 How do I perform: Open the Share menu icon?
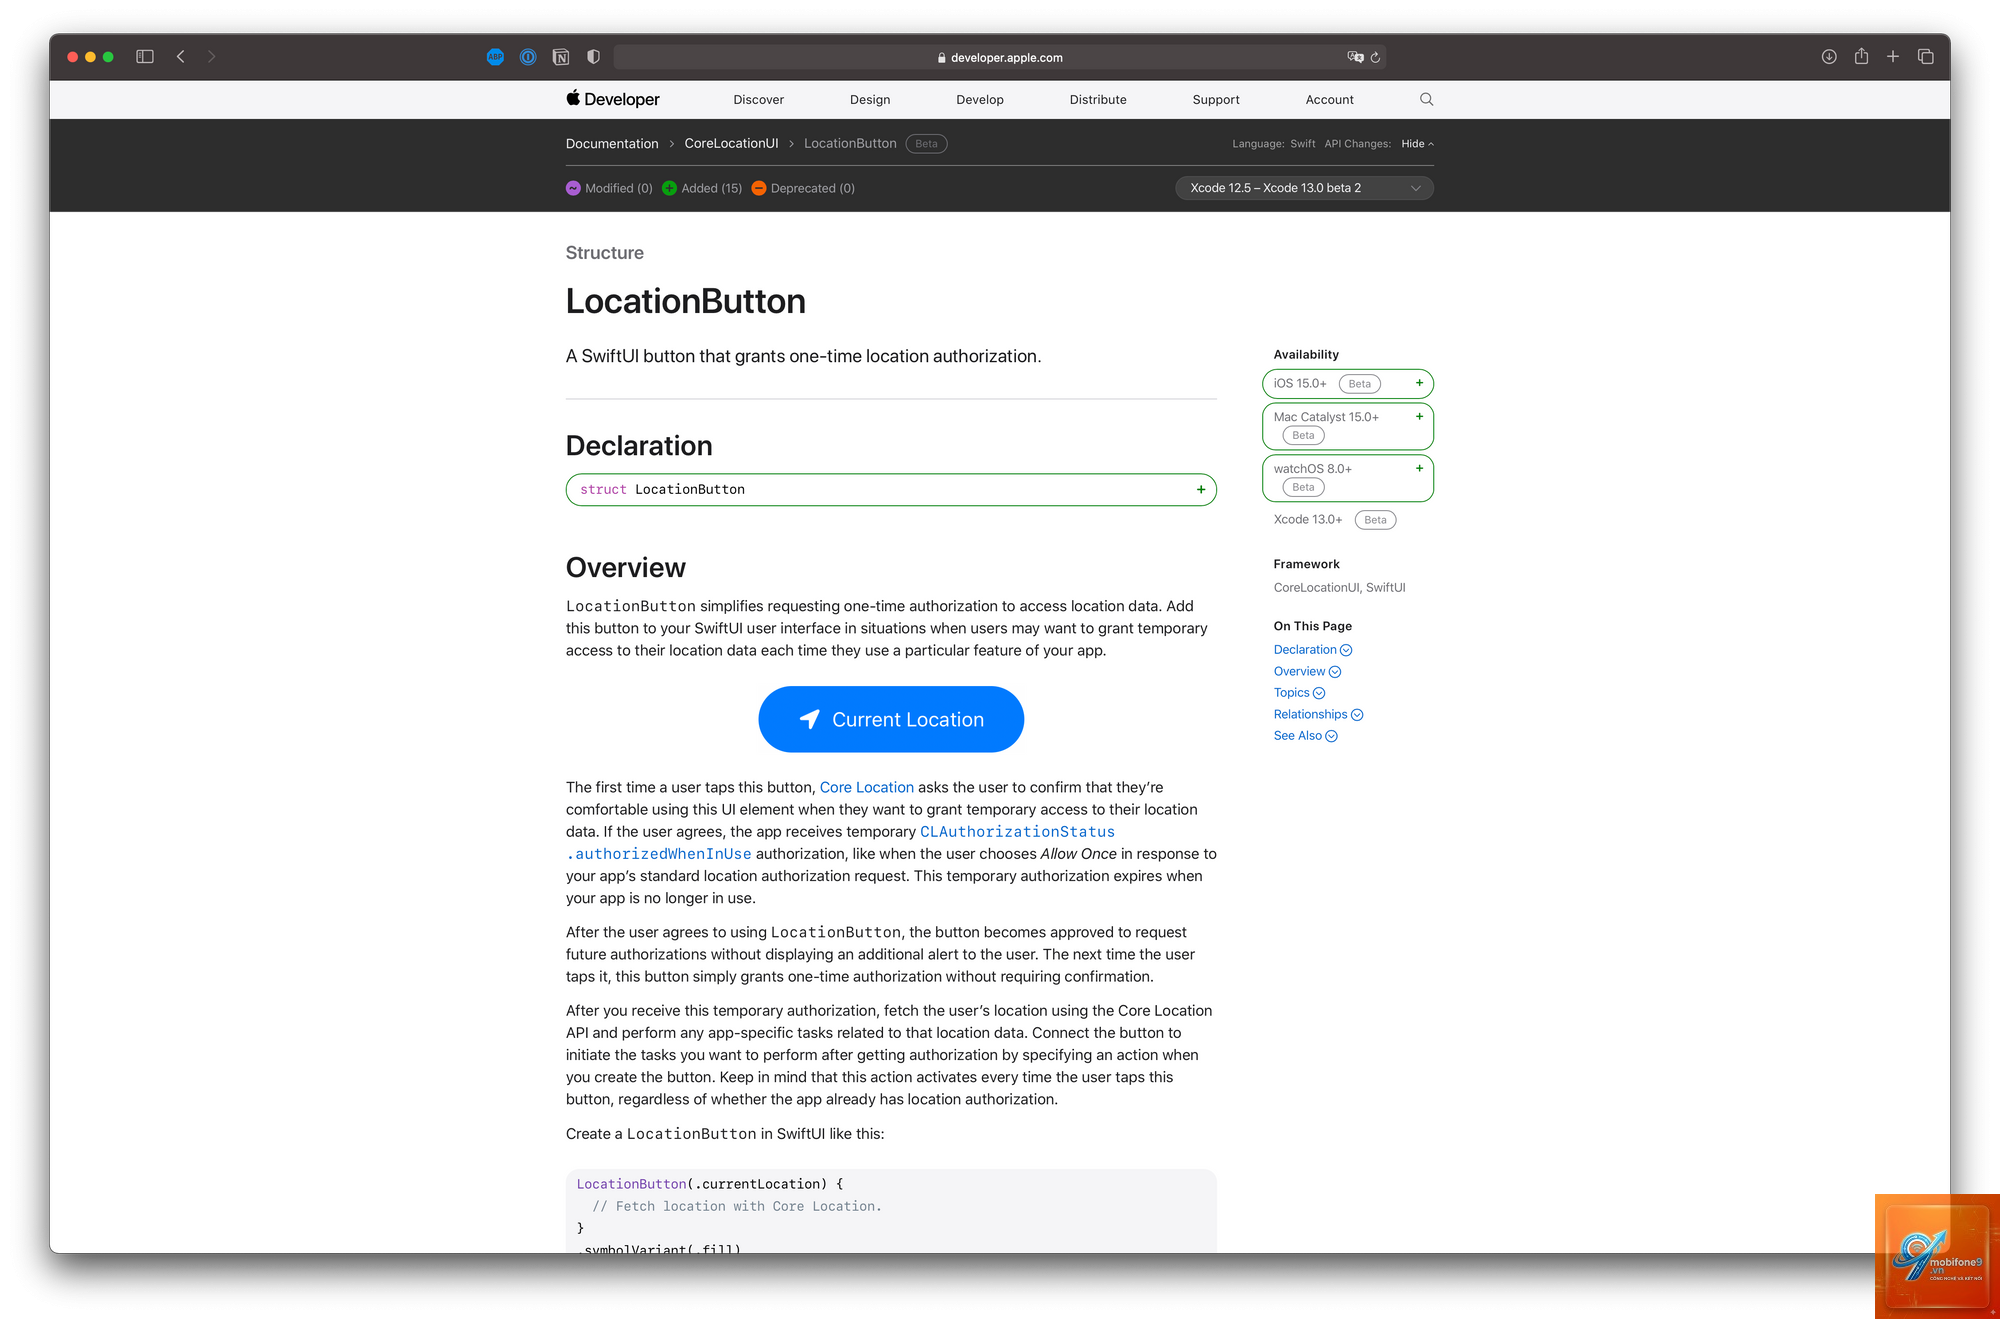coord(1861,57)
